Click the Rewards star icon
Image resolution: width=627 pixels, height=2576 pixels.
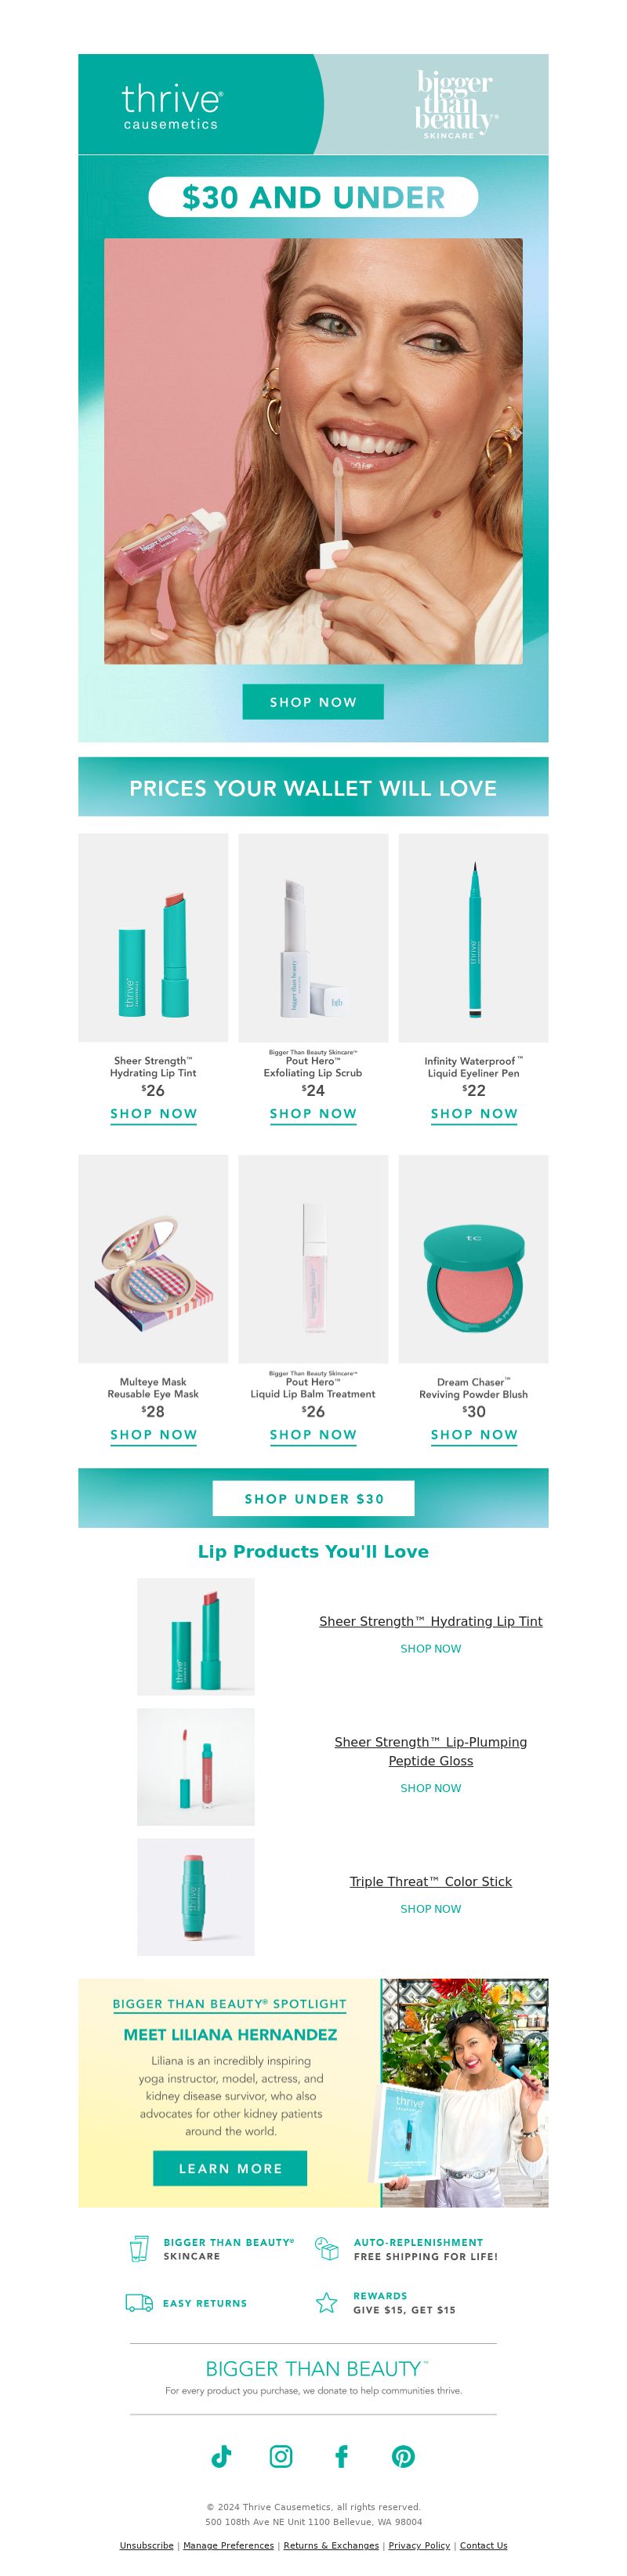[x=326, y=2303]
